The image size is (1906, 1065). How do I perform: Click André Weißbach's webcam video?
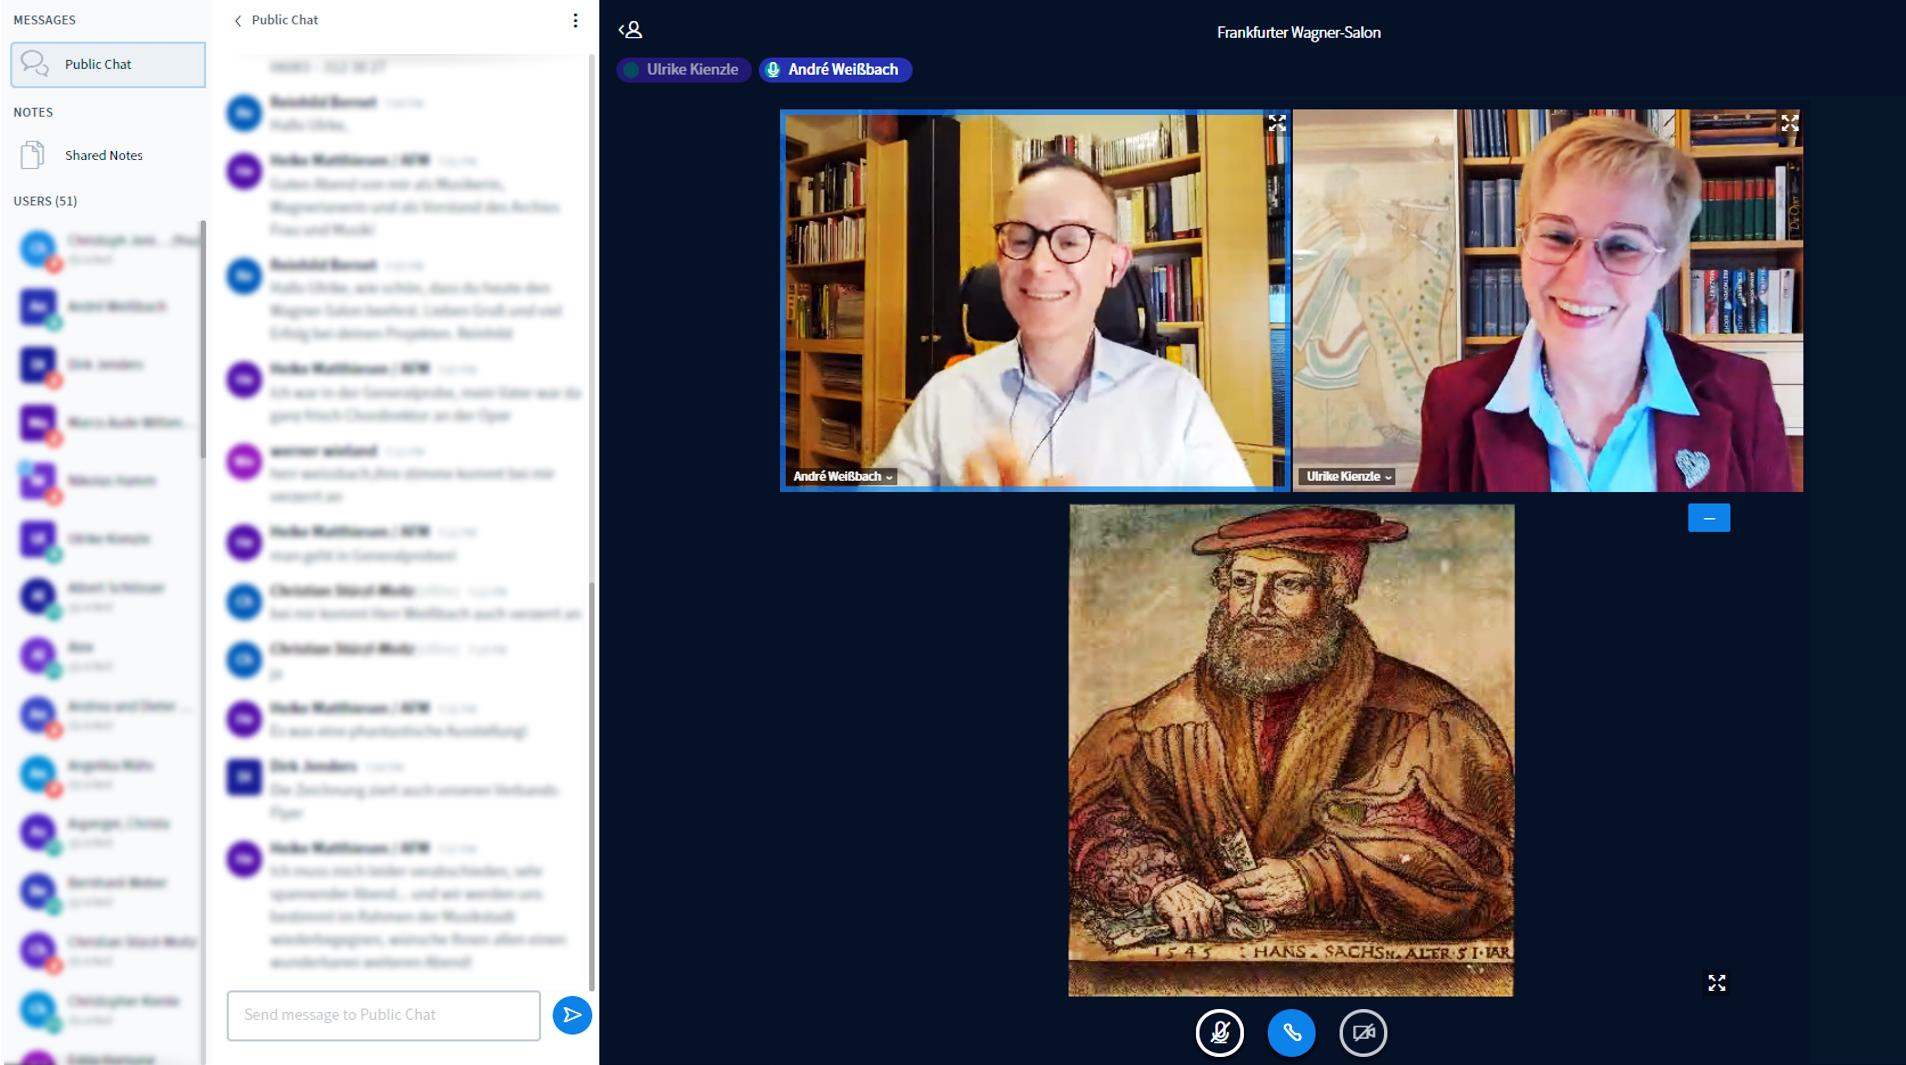1035,300
